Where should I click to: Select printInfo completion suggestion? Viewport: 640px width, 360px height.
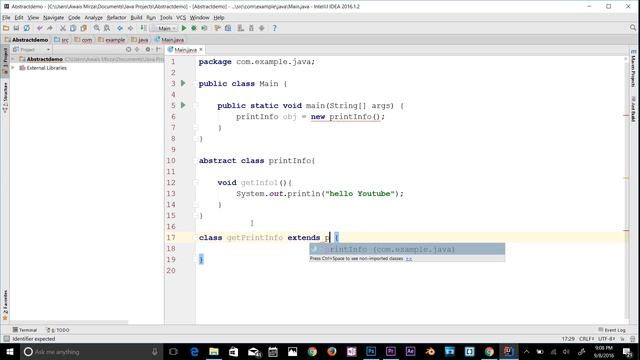[407, 249]
